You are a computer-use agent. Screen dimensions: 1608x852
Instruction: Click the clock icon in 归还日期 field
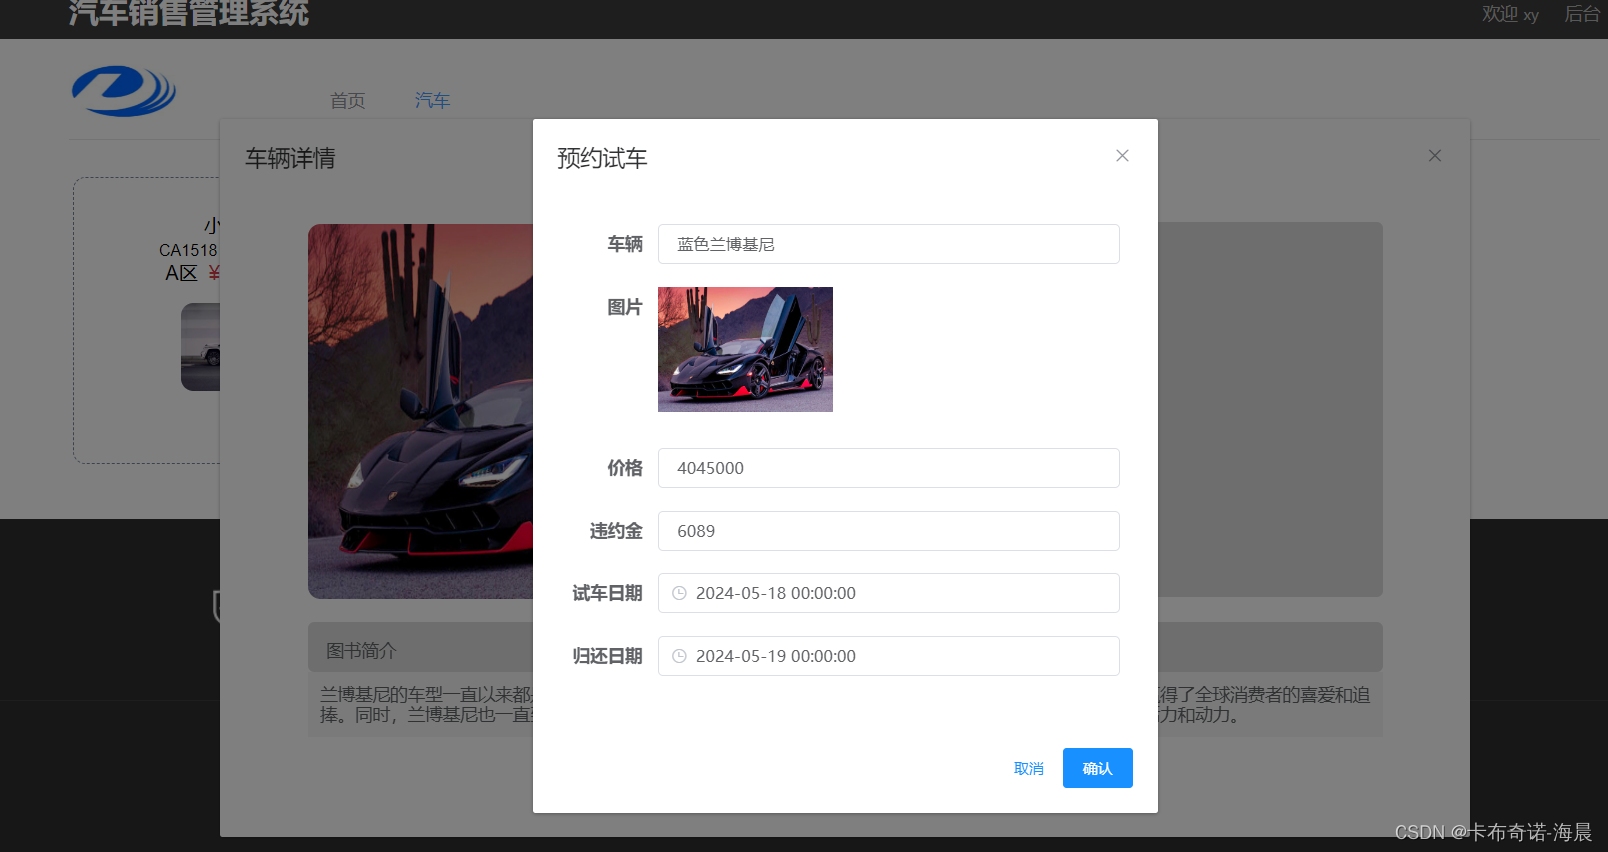pos(679,656)
